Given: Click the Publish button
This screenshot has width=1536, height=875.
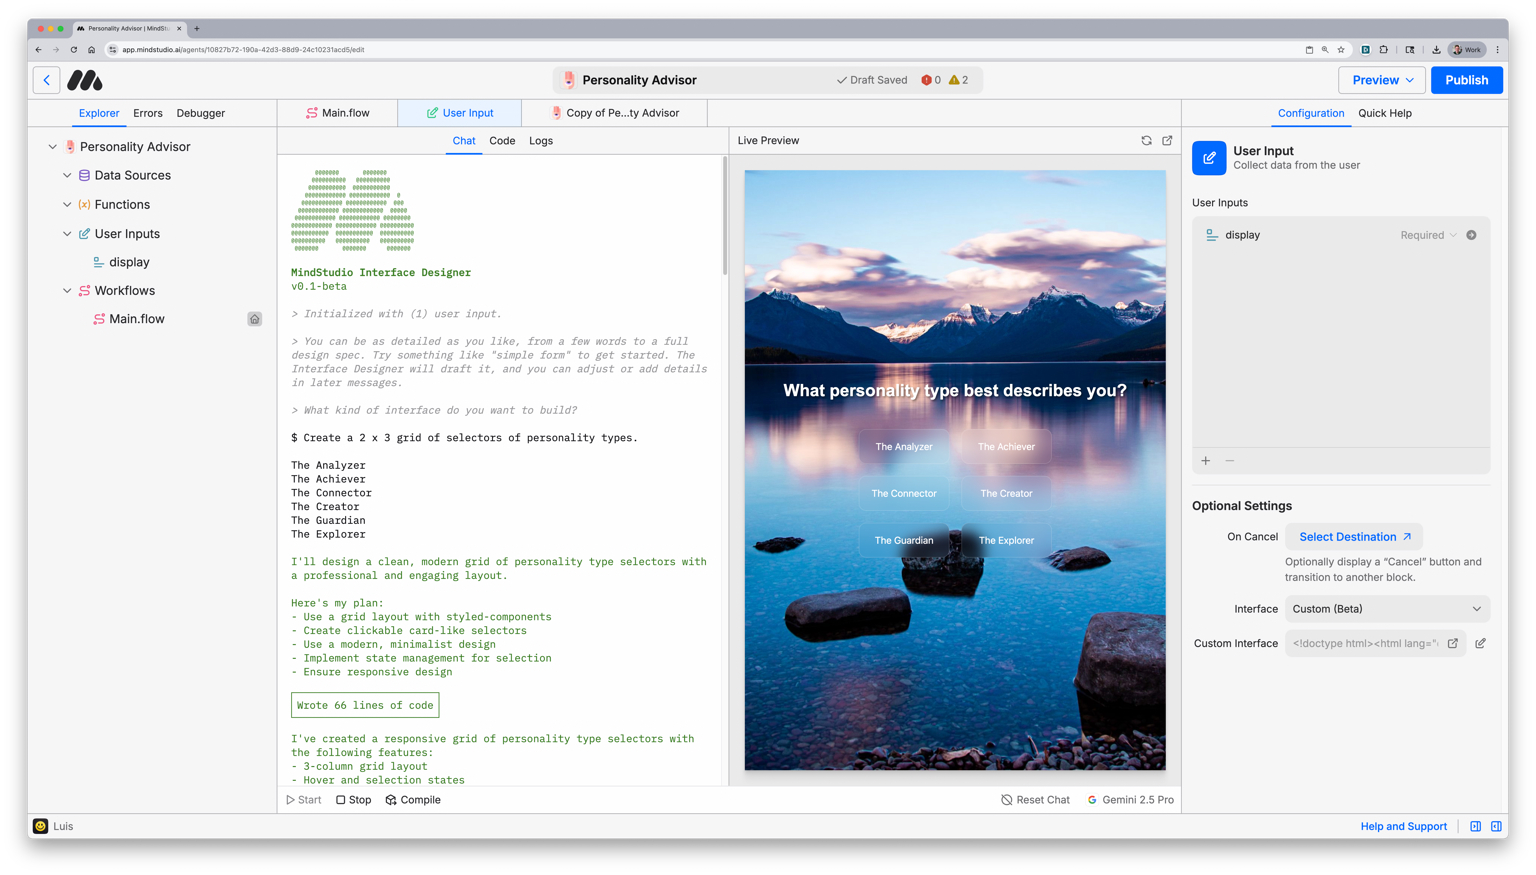Looking at the screenshot, I should pos(1466,80).
